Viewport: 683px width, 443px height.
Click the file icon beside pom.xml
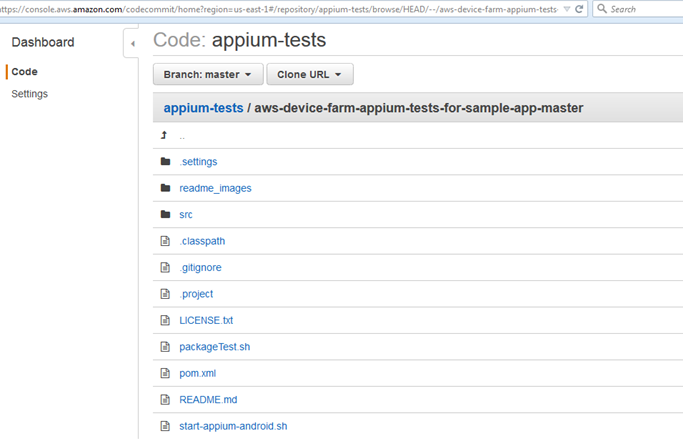165,374
